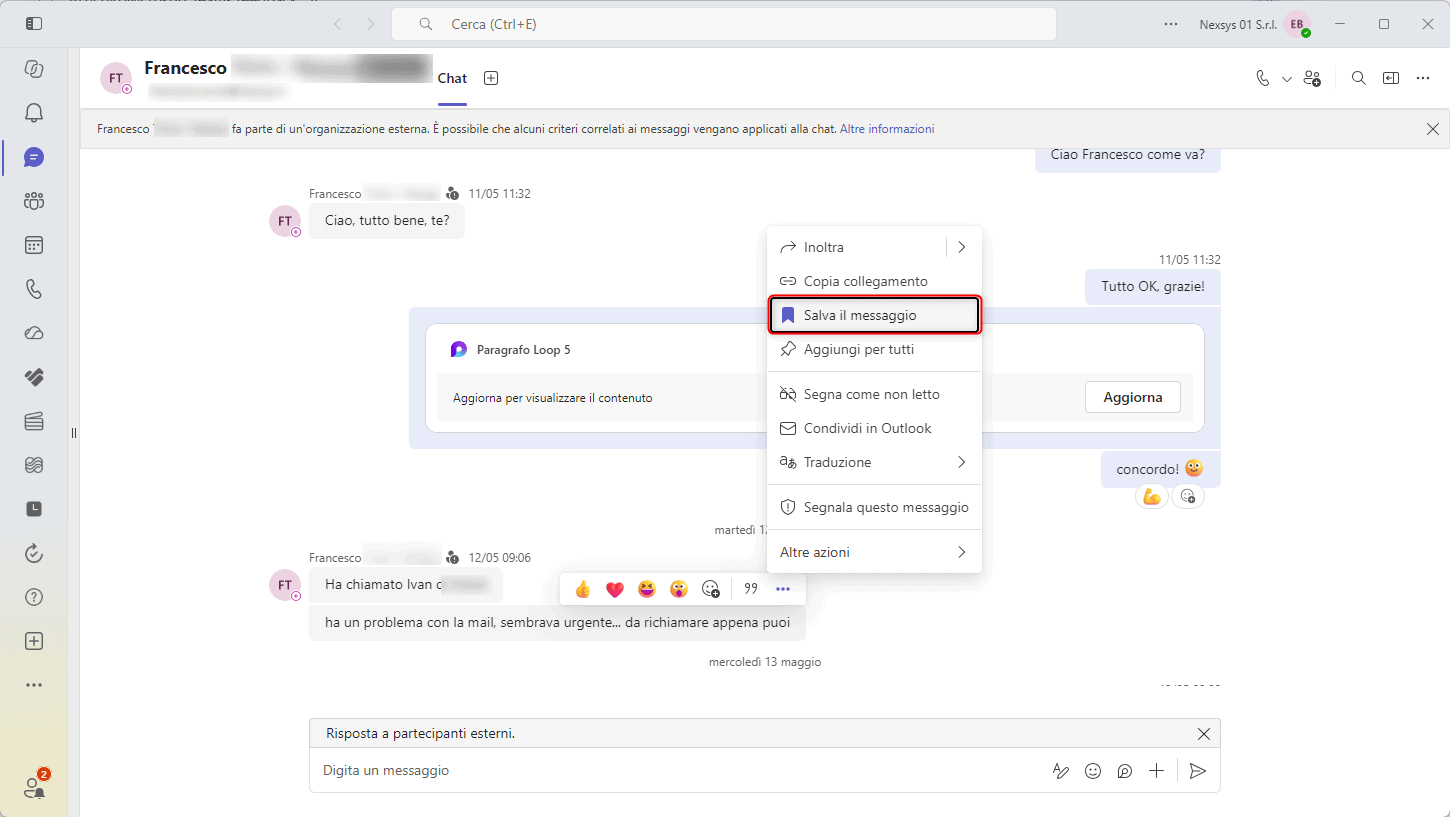Open the emoji picker in the compose box
The image size is (1450, 817).
[1093, 771]
